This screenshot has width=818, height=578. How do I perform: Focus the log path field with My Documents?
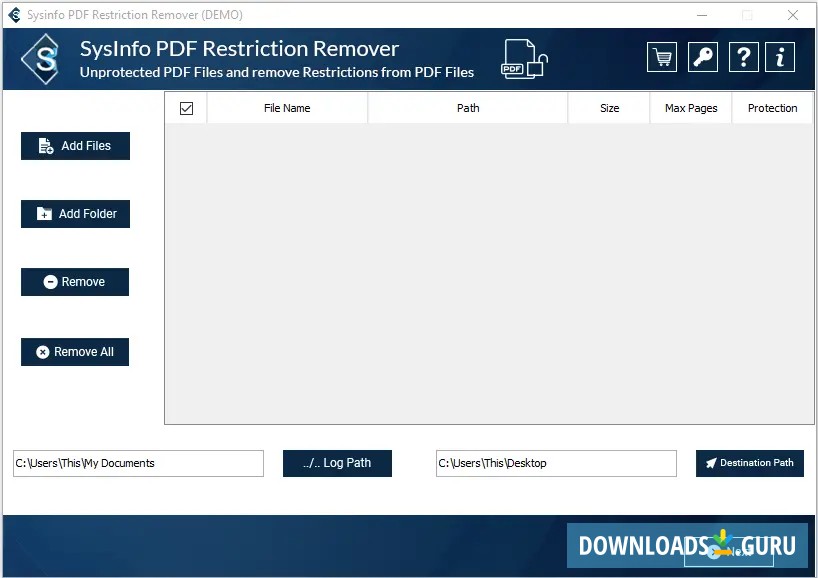coord(138,463)
